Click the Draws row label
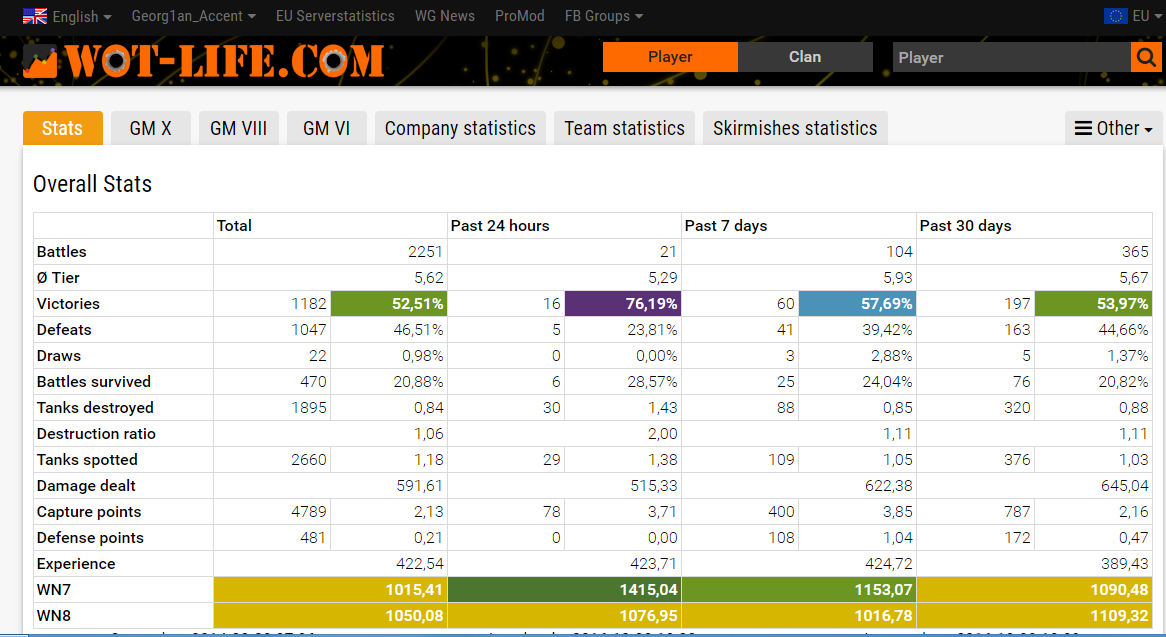Image resolution: width=1166 pixels, height=637 pixels. pos(59,356)
